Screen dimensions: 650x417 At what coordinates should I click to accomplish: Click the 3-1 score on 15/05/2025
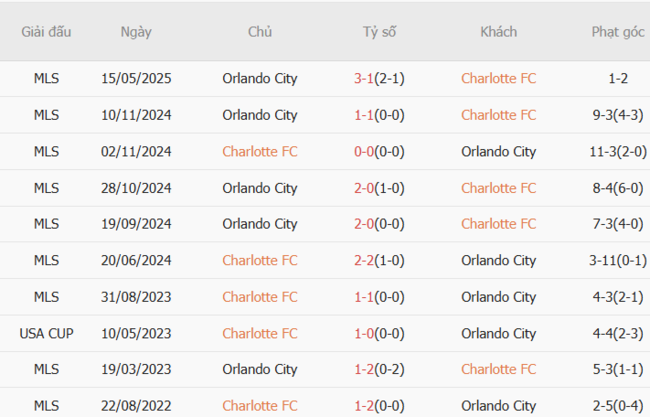pyautogui.click(x=365, y=79)
